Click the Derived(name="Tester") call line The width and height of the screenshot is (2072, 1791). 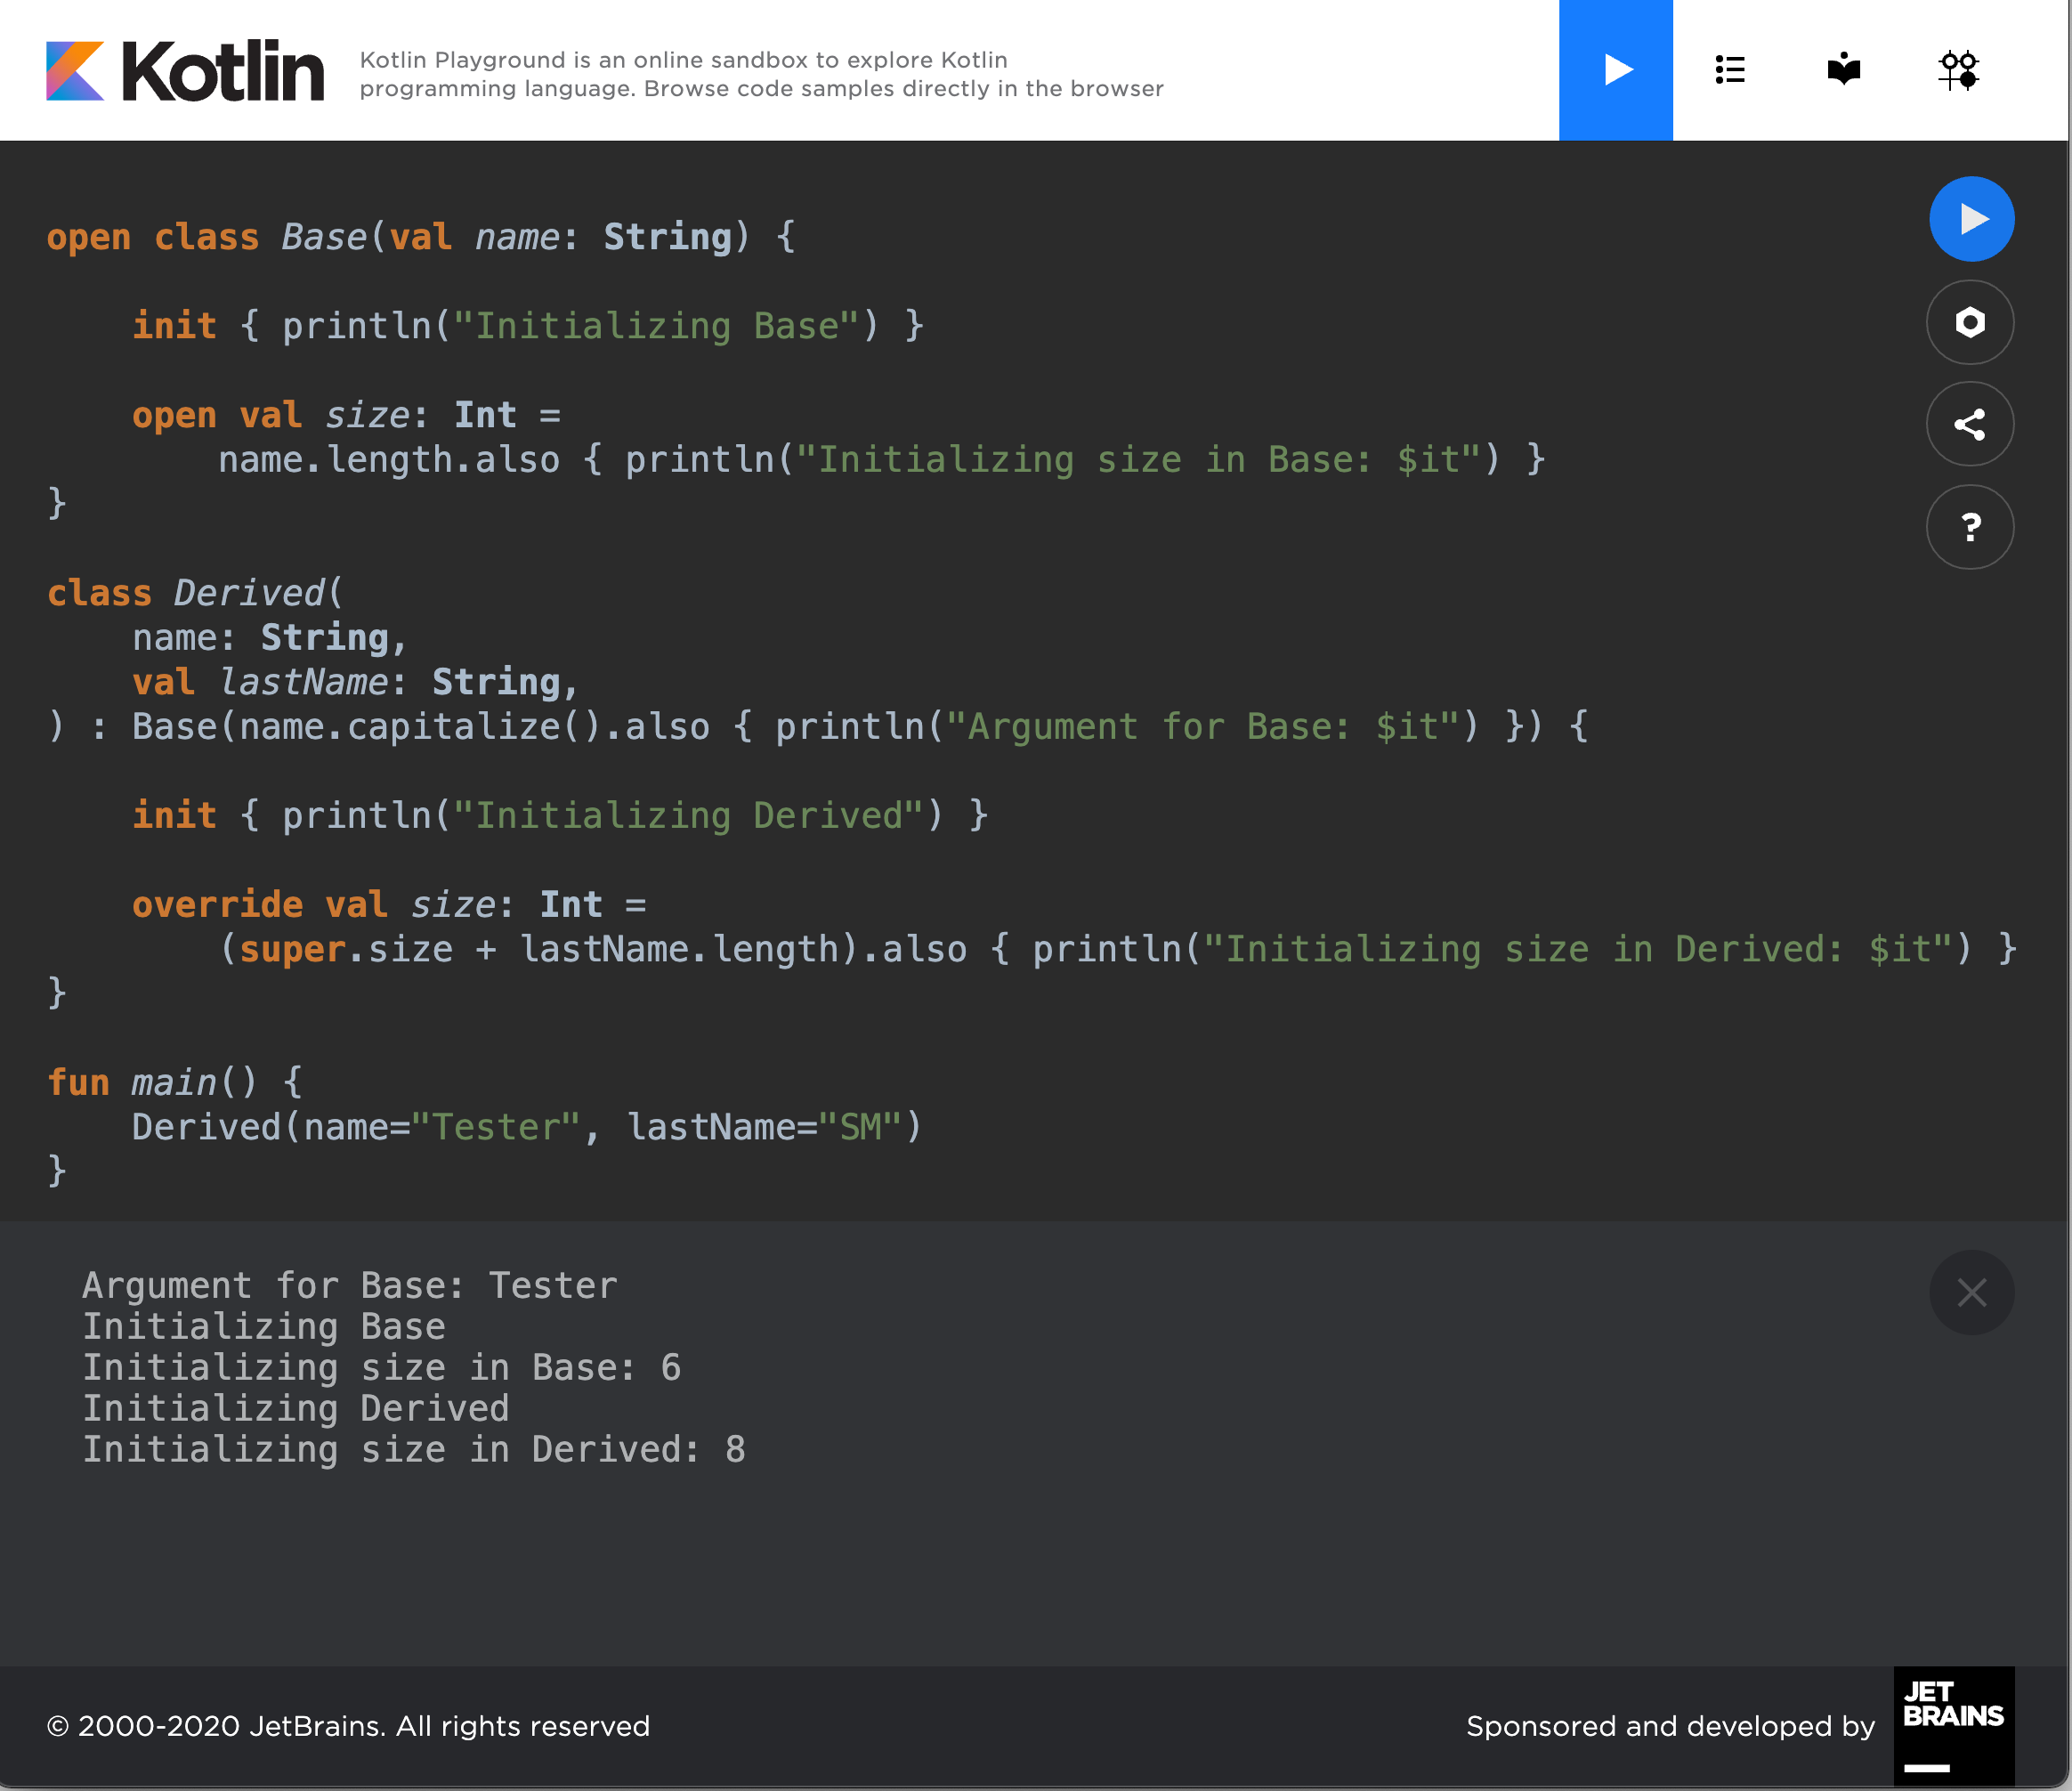pyautogui.click(x=526, y=1127)
